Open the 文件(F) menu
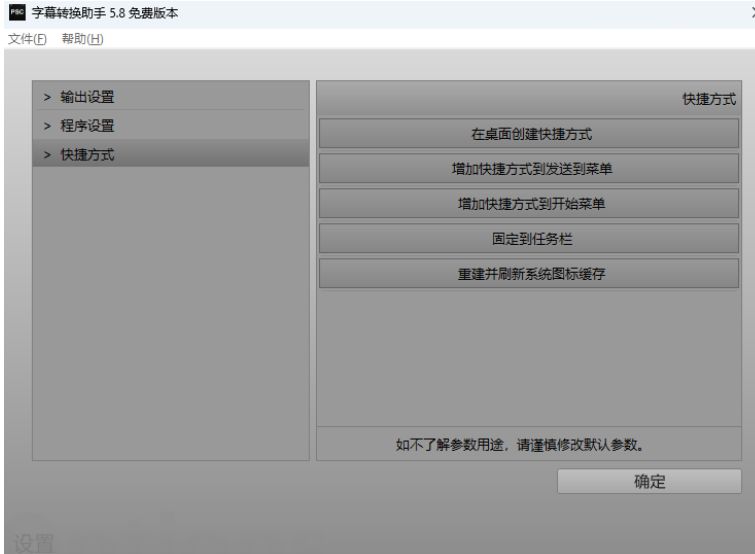 coord(27,39)
